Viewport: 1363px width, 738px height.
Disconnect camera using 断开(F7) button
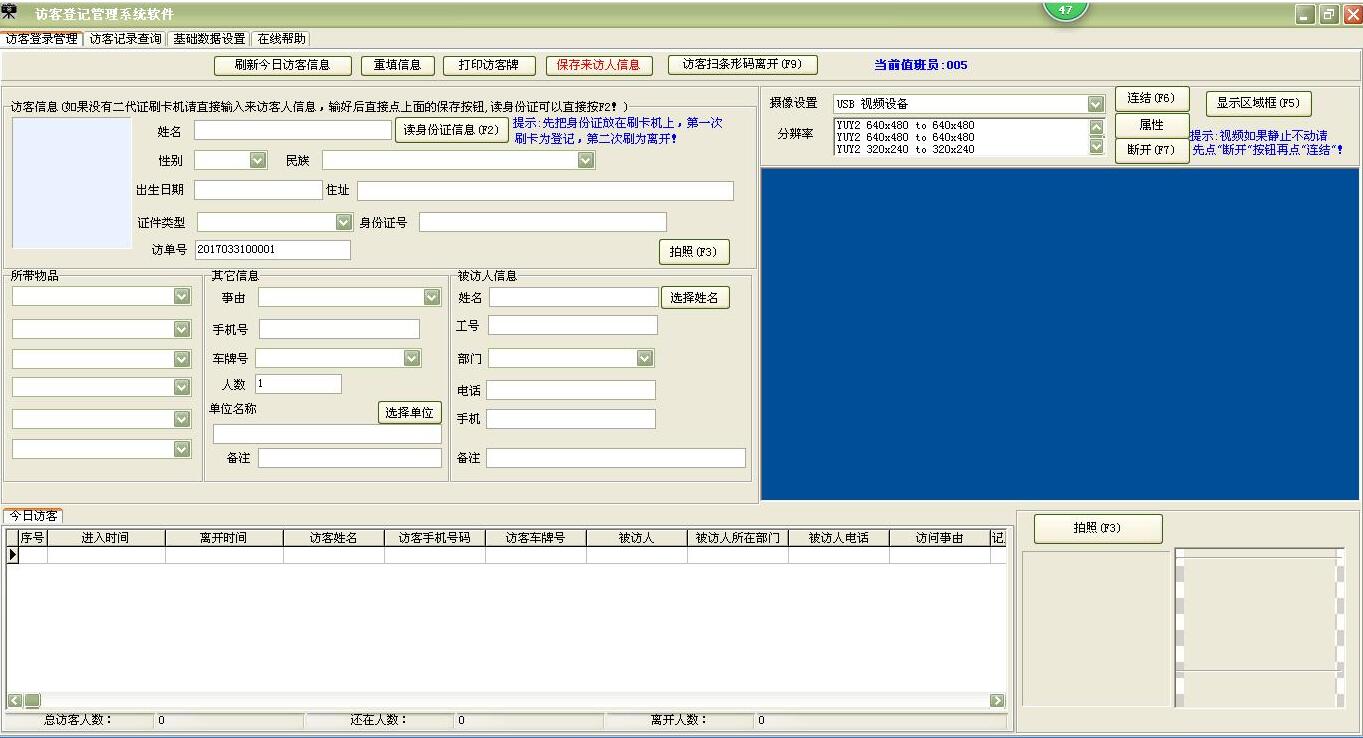[x=1152, y=148]
